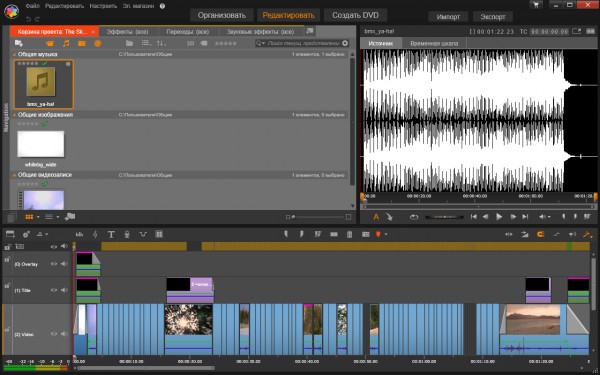This screenshot has height=375, width=600.
Task: Click the Экспорт button
Action: pos(493,17)
